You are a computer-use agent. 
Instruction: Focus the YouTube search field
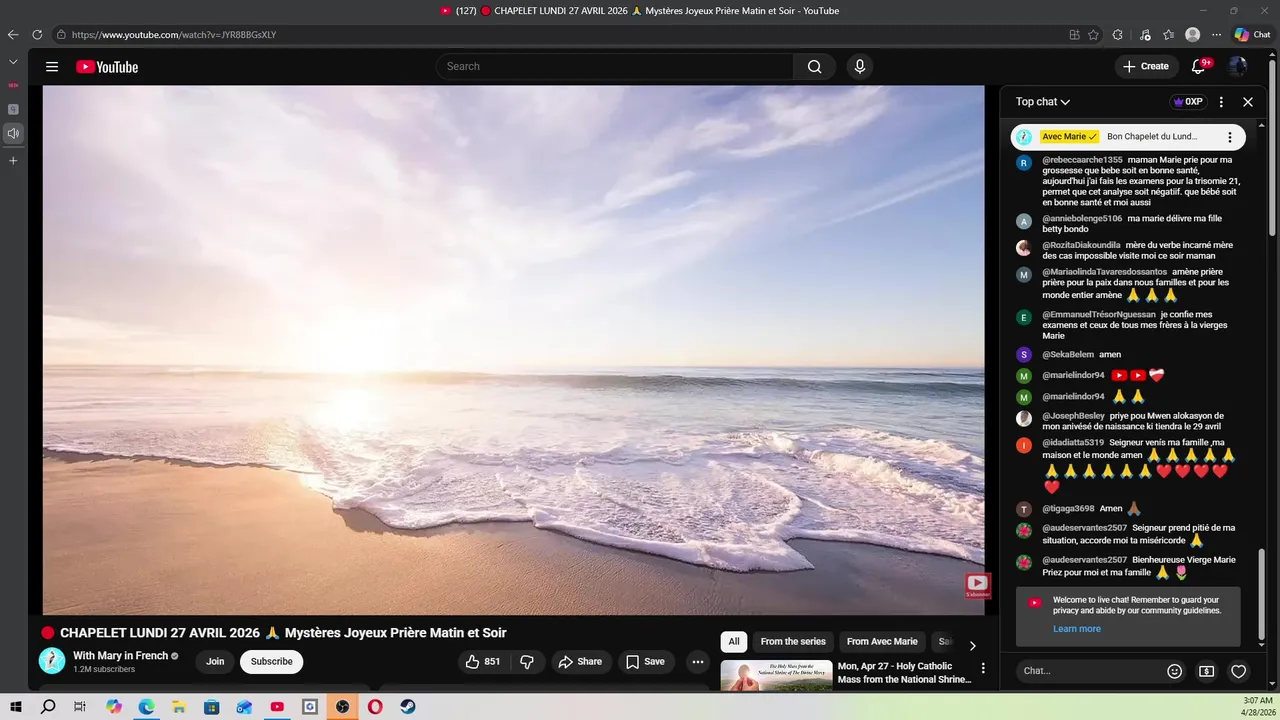tap(615, 67)
